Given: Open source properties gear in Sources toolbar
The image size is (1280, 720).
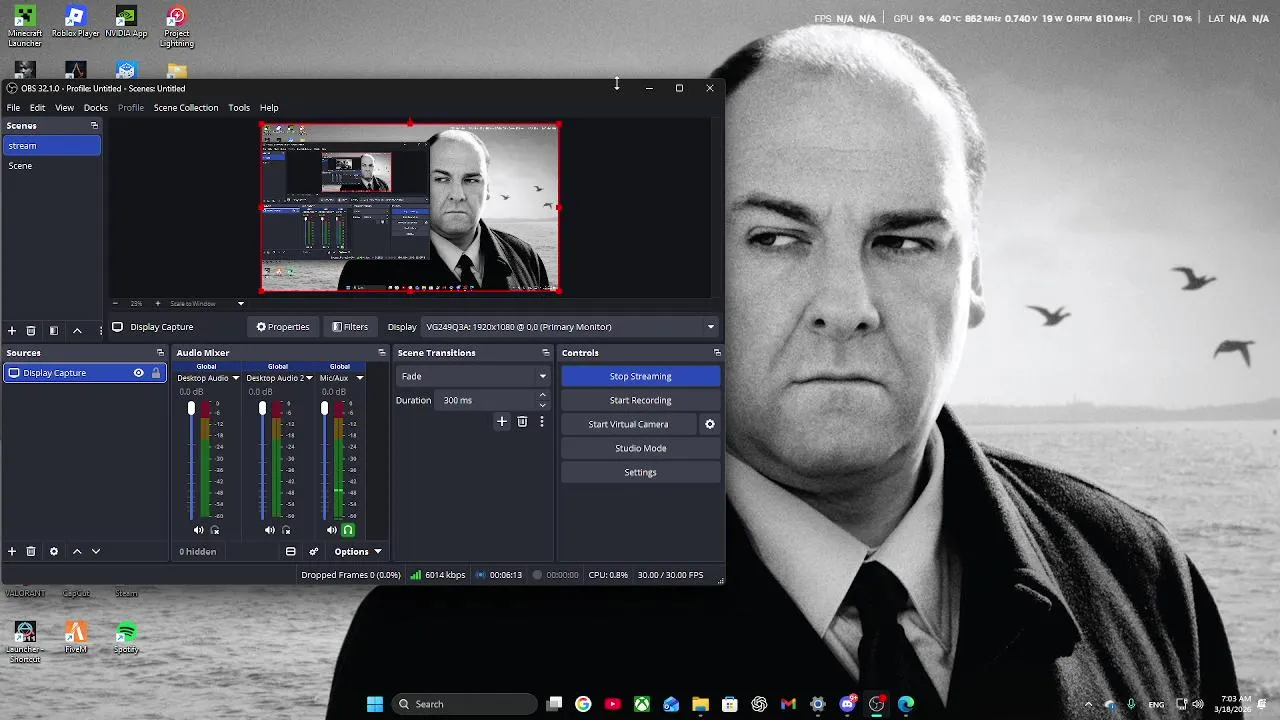Looking at the screenshot, I should (54, 551).
